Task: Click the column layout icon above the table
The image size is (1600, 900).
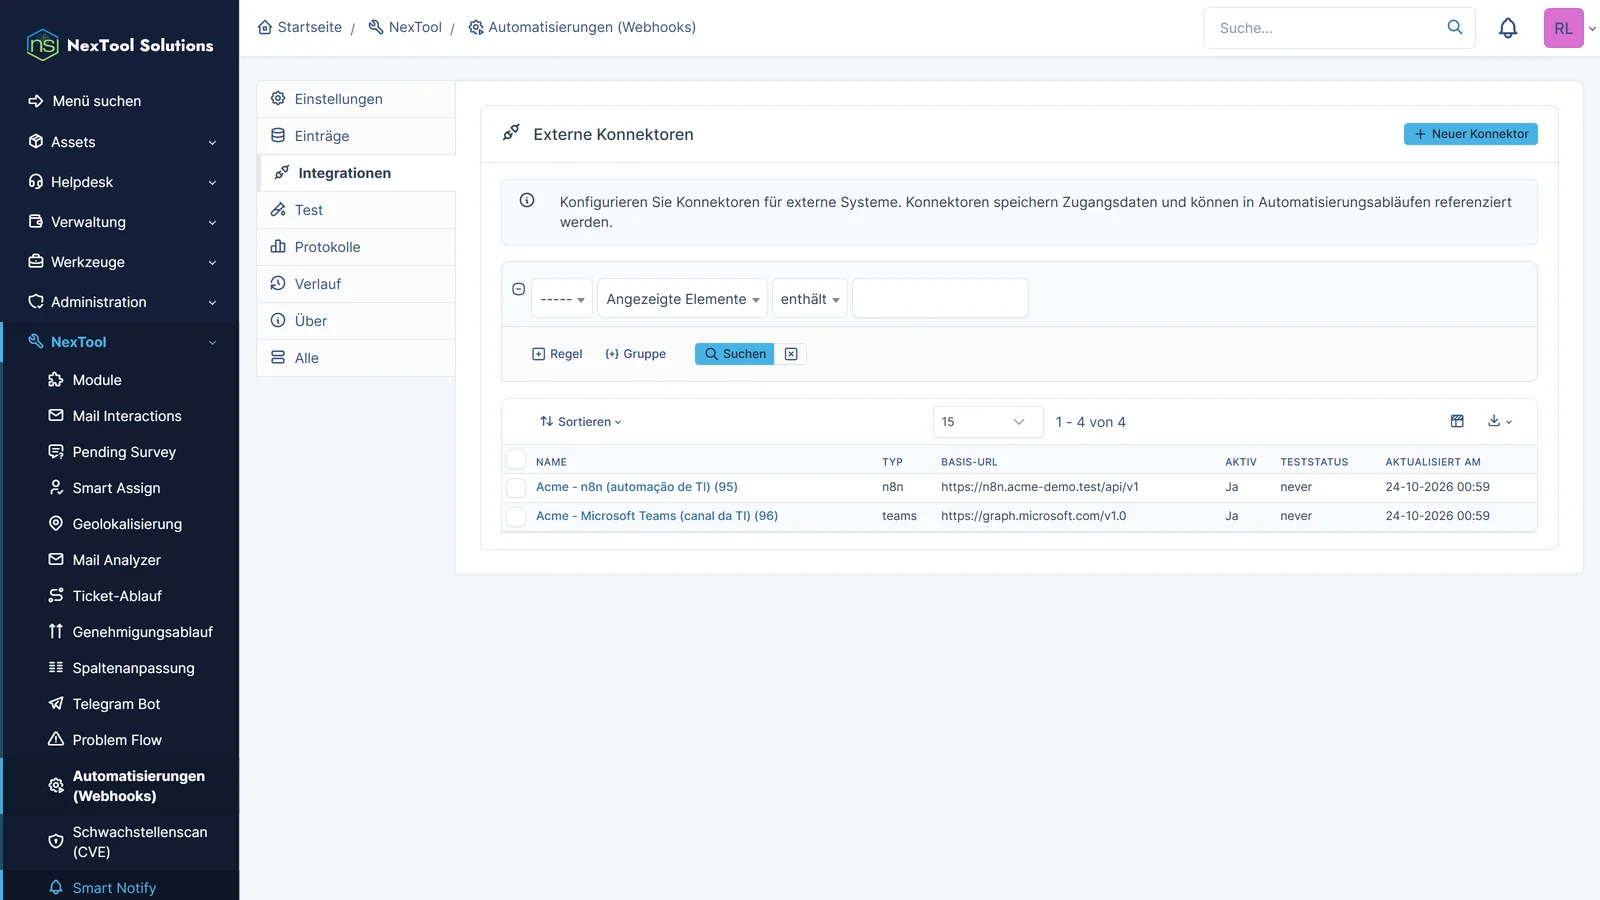Action: click(x=1457, y=421)
